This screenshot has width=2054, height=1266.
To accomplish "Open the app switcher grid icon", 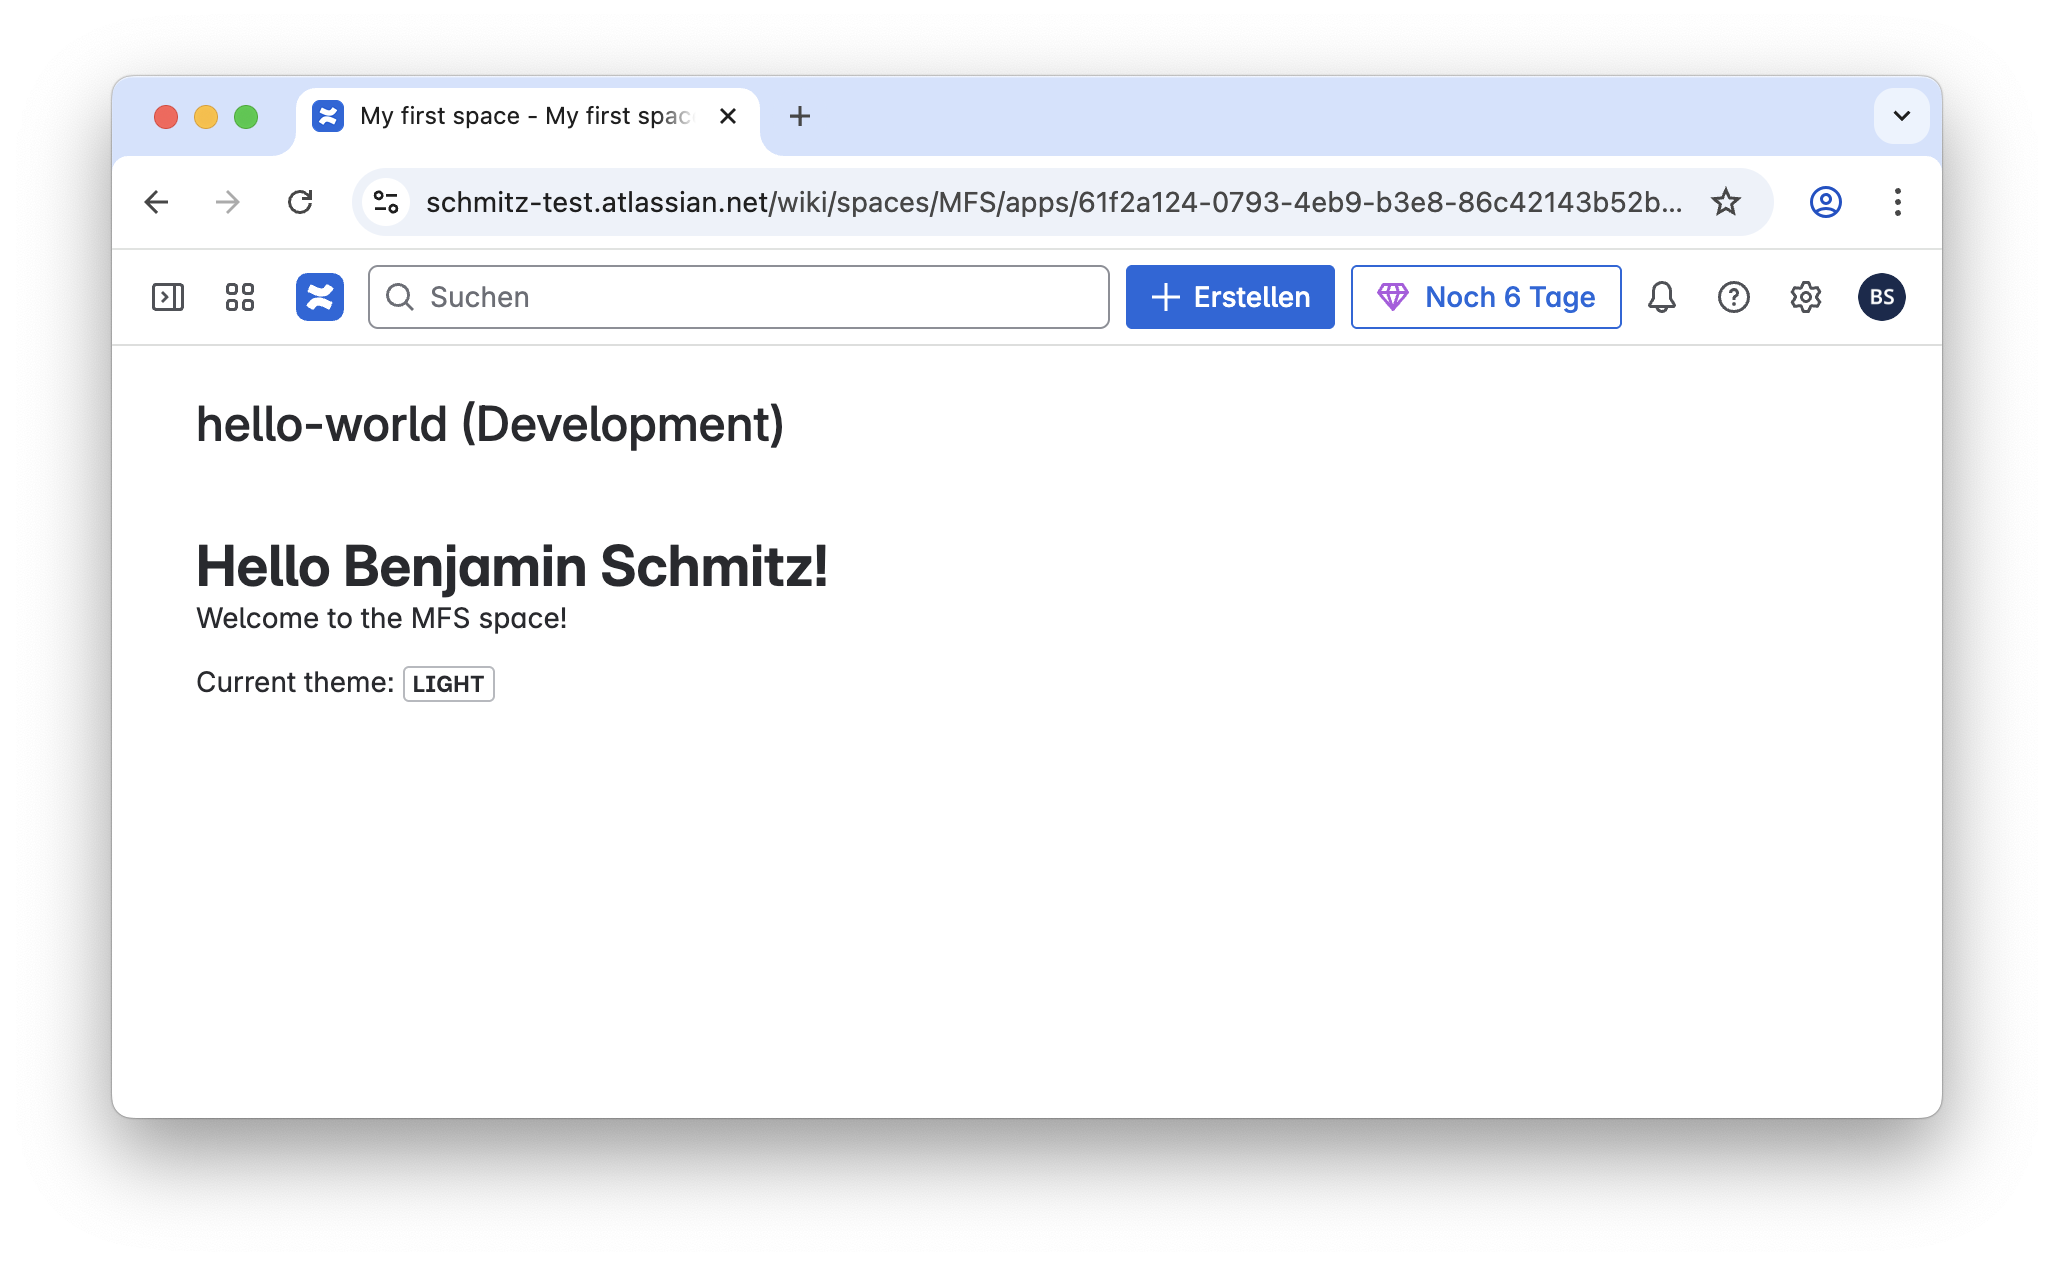I will click(240, 297).
